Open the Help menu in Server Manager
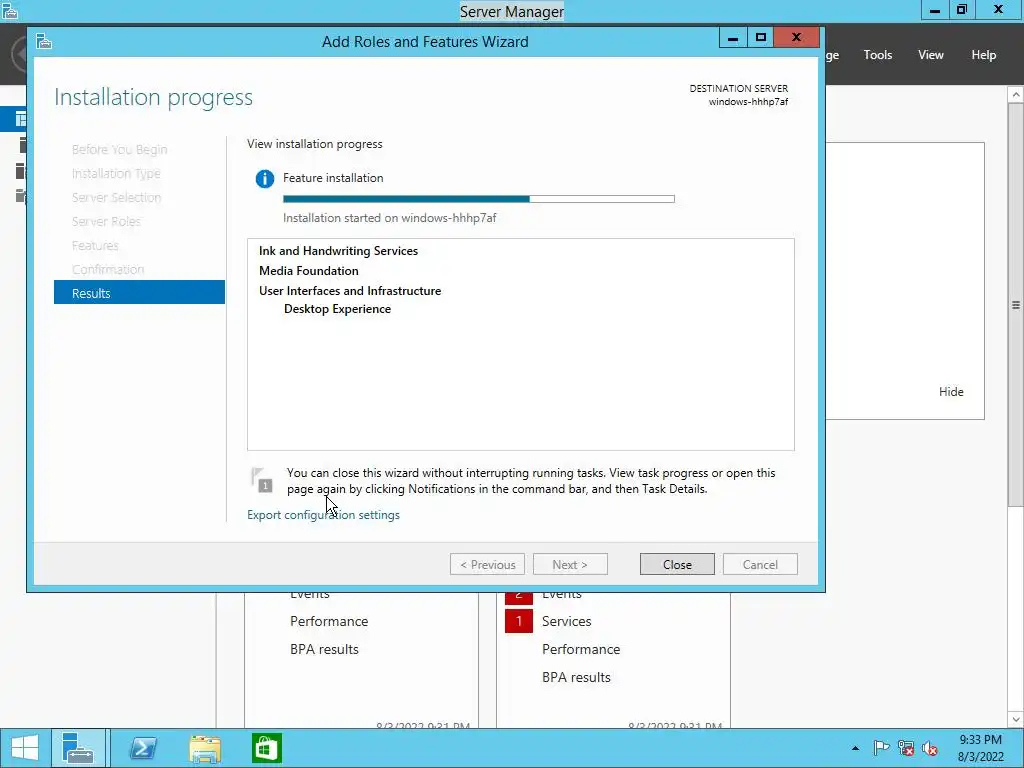This screenshot has height=768, width=1024. pos(984,55)
